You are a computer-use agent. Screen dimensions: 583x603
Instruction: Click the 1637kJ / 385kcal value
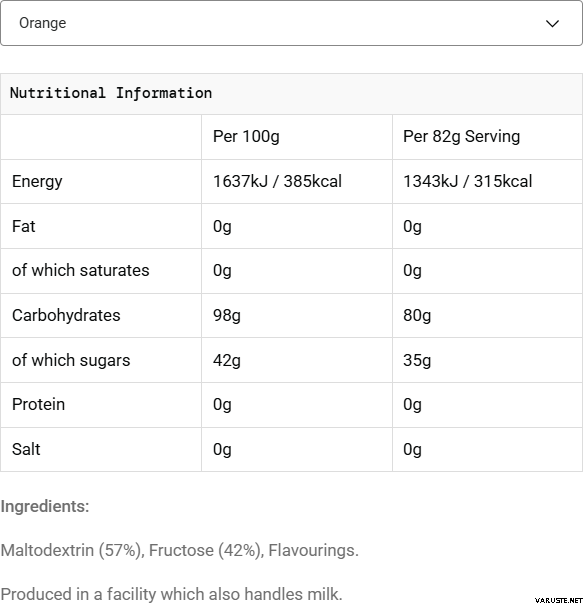tap(277, 181)
